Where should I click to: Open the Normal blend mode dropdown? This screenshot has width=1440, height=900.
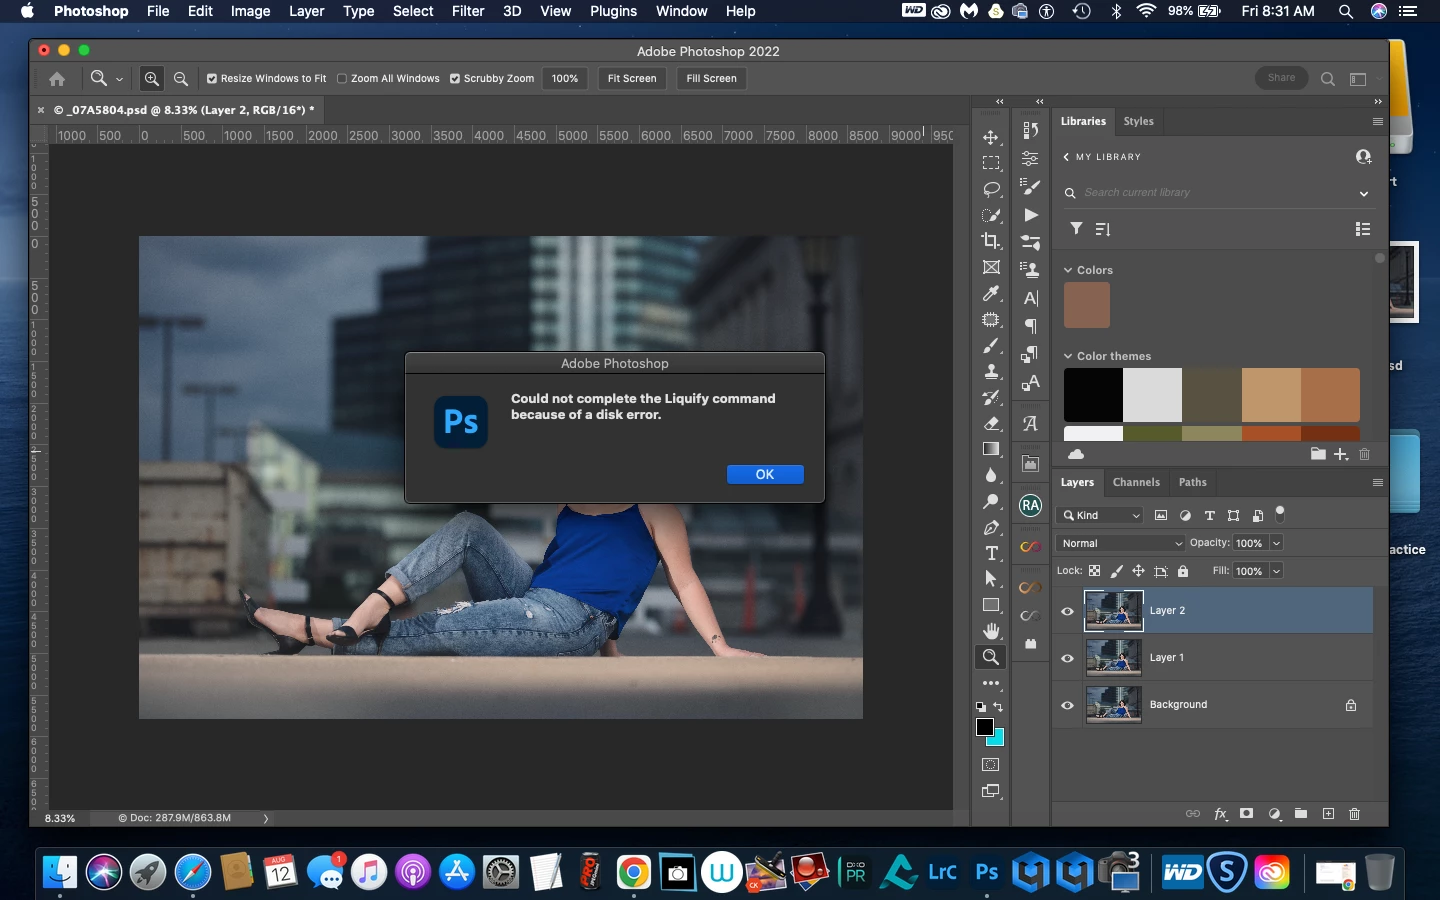1120,543
